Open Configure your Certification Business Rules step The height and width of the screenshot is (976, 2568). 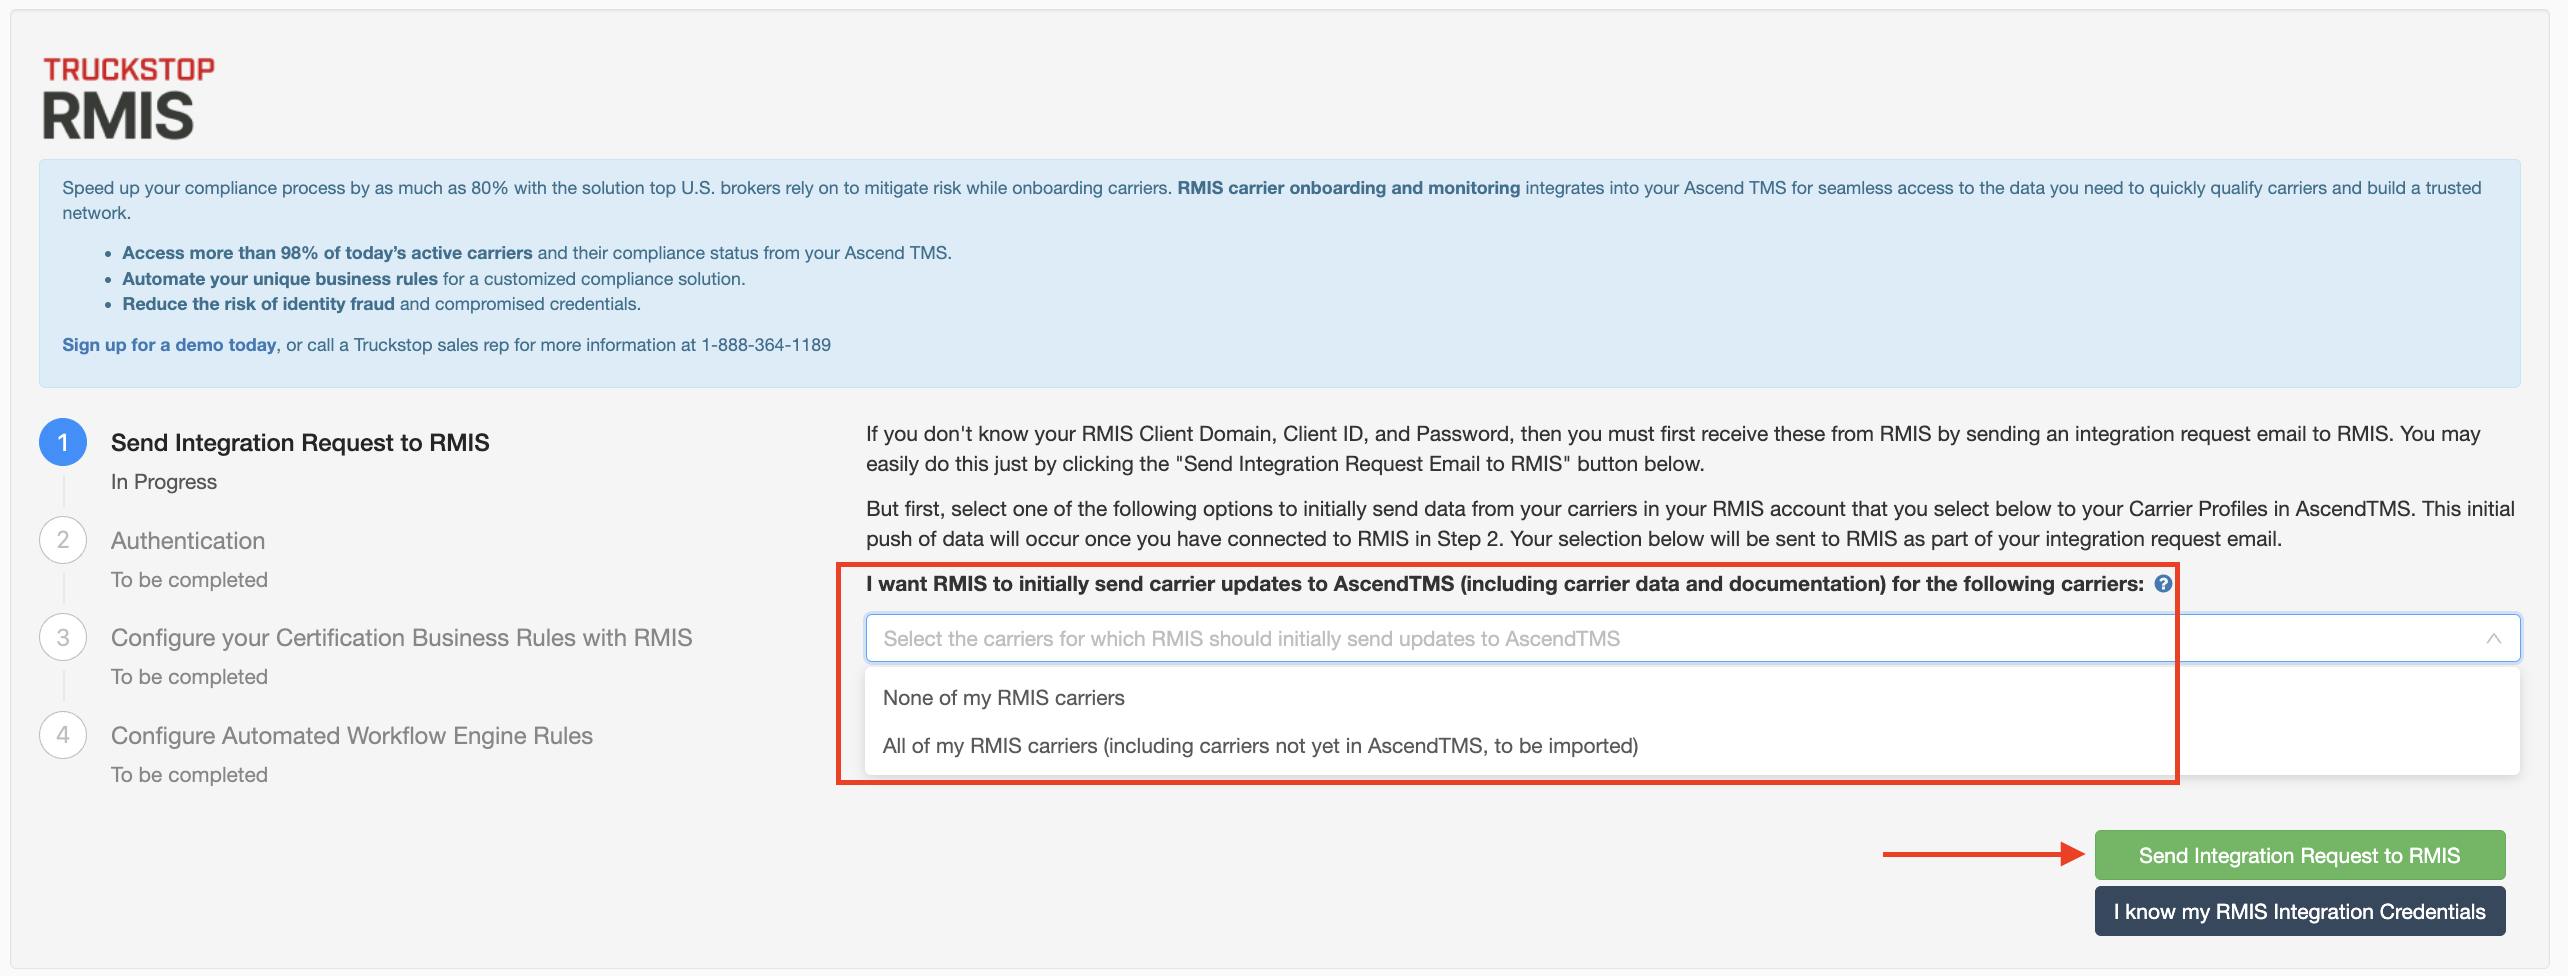coord(401,638)
